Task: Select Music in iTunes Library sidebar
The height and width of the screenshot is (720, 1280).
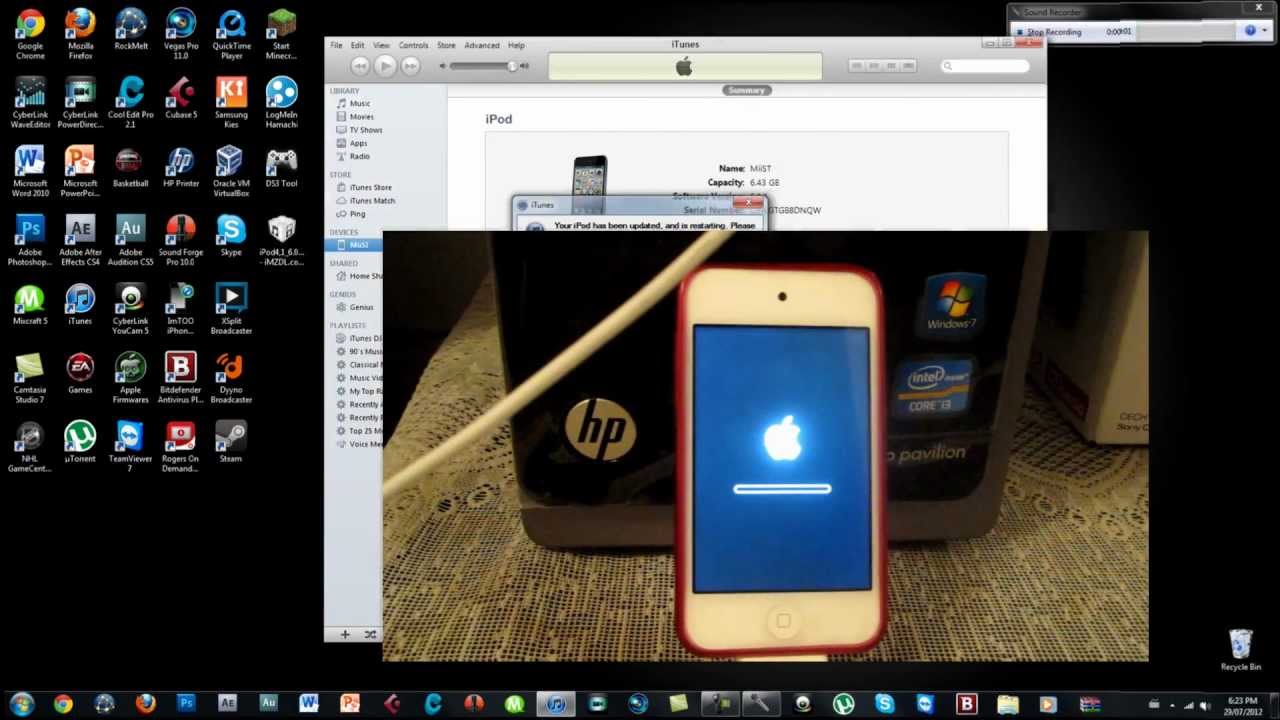Action: pos(360,104)
